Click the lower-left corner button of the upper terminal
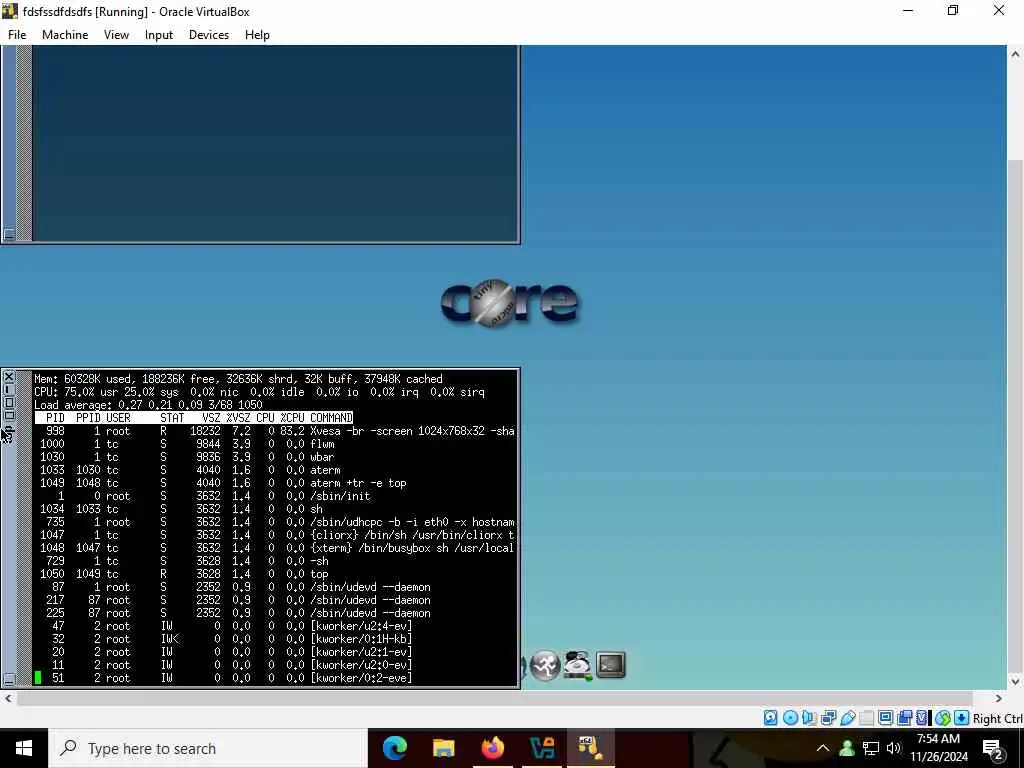 pos(9,233)
